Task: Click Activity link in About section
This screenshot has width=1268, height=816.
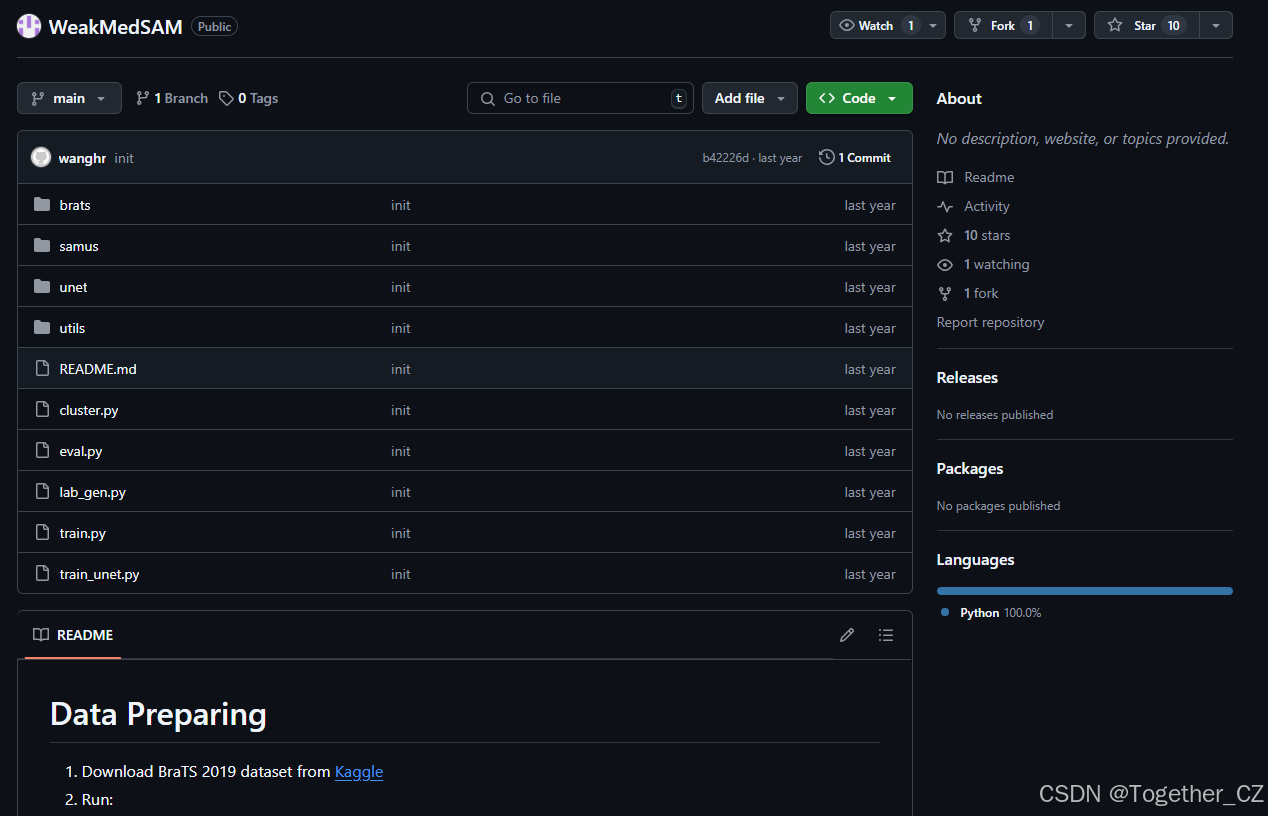Action: [x=987, y=206]
